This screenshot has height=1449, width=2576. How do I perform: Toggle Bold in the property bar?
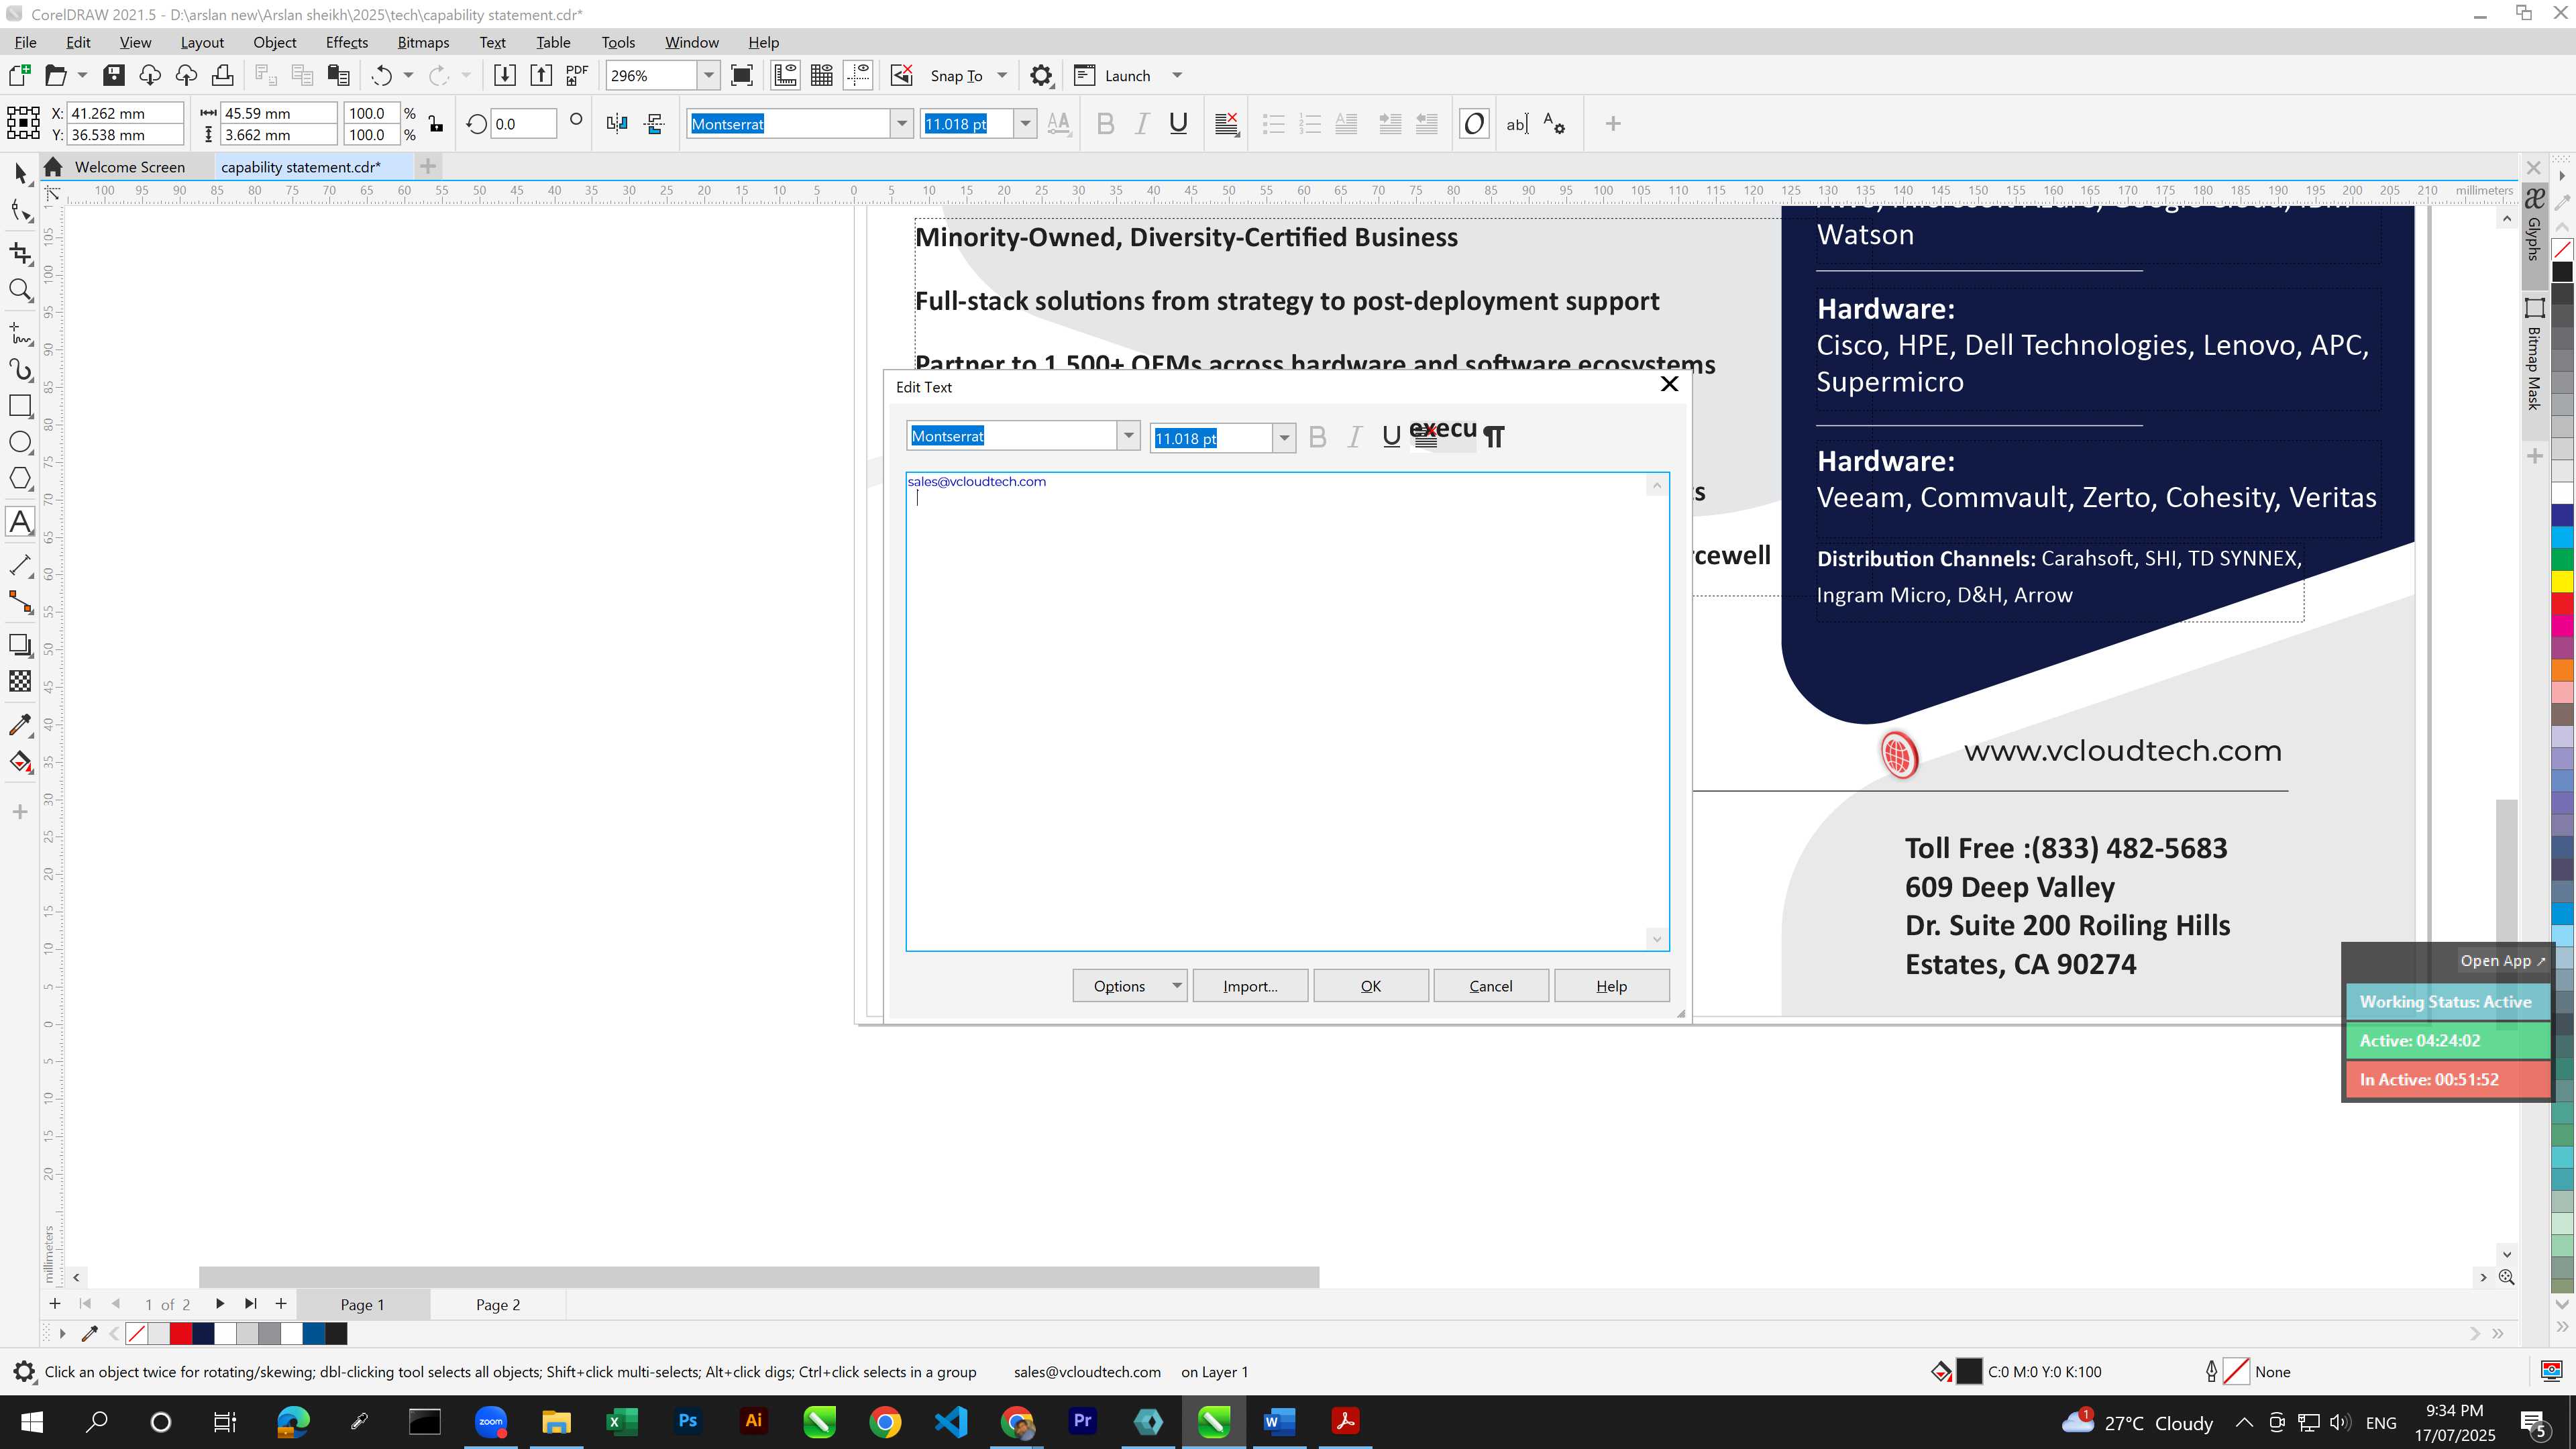point(1105,124)
